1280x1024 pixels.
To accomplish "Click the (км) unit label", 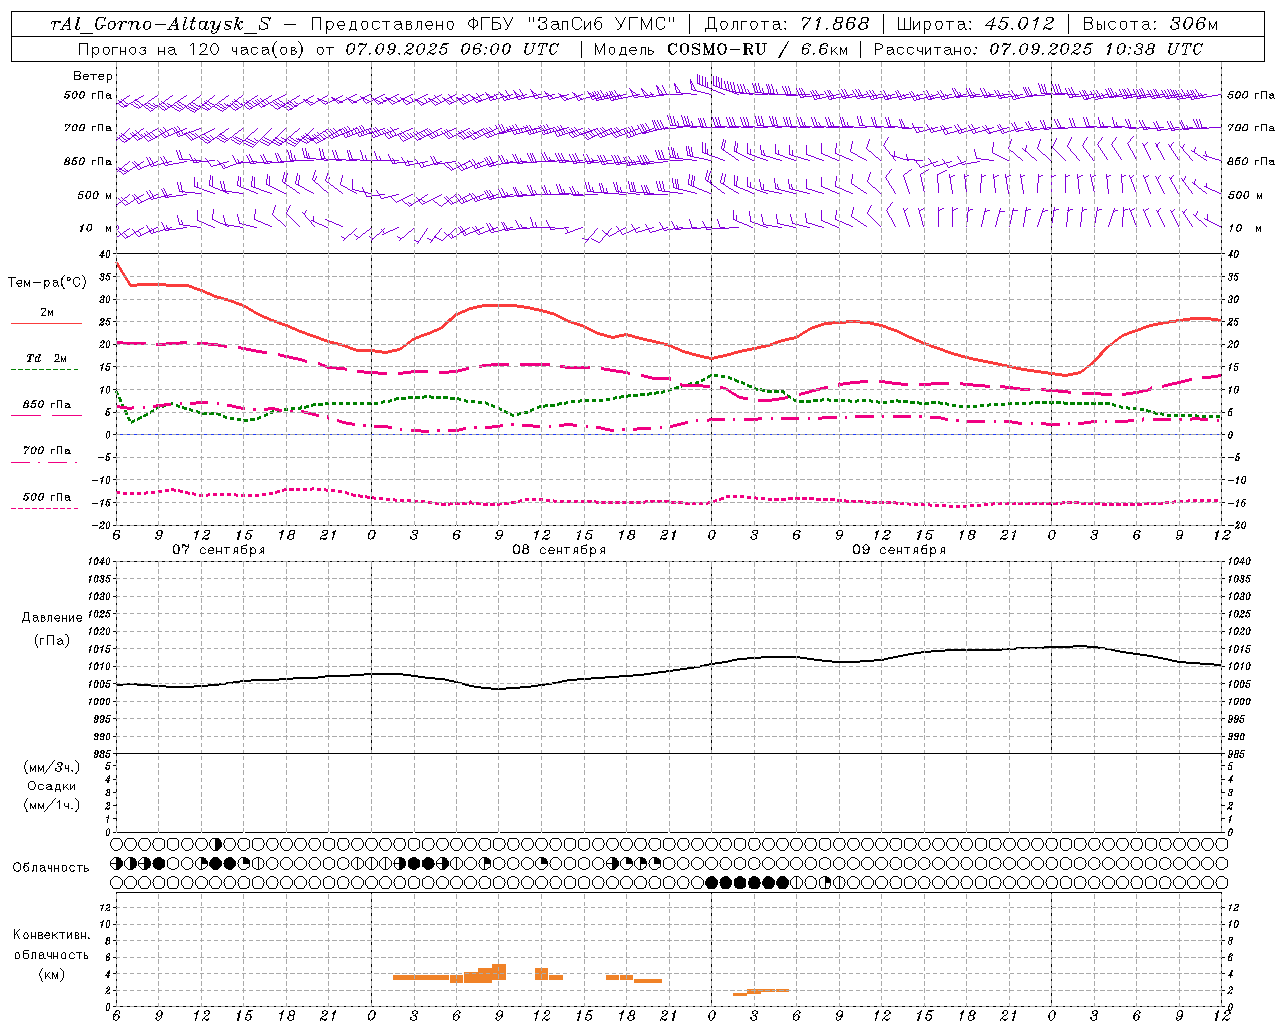I will click(52, 974).
